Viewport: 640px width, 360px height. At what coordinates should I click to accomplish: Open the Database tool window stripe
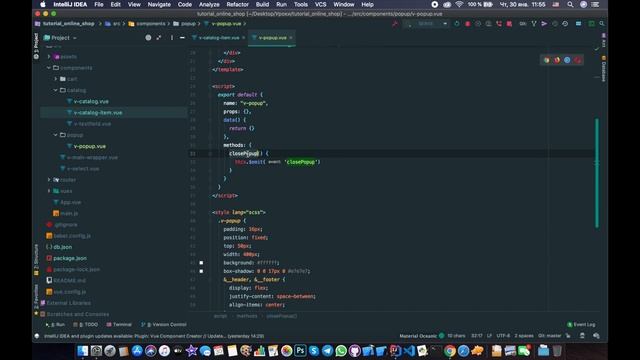coord(603,69)
